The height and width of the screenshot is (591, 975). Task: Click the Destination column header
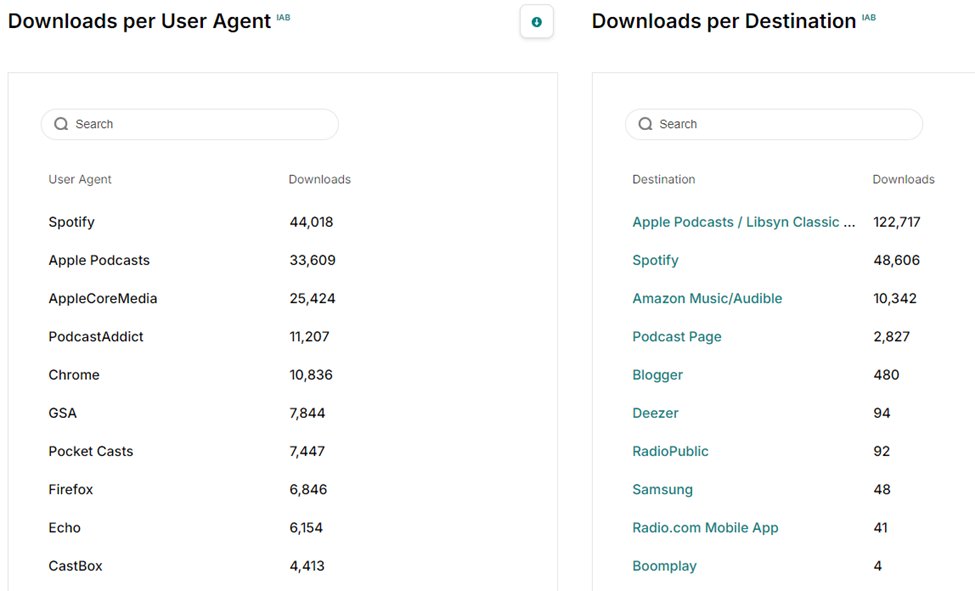click(663, 179)
